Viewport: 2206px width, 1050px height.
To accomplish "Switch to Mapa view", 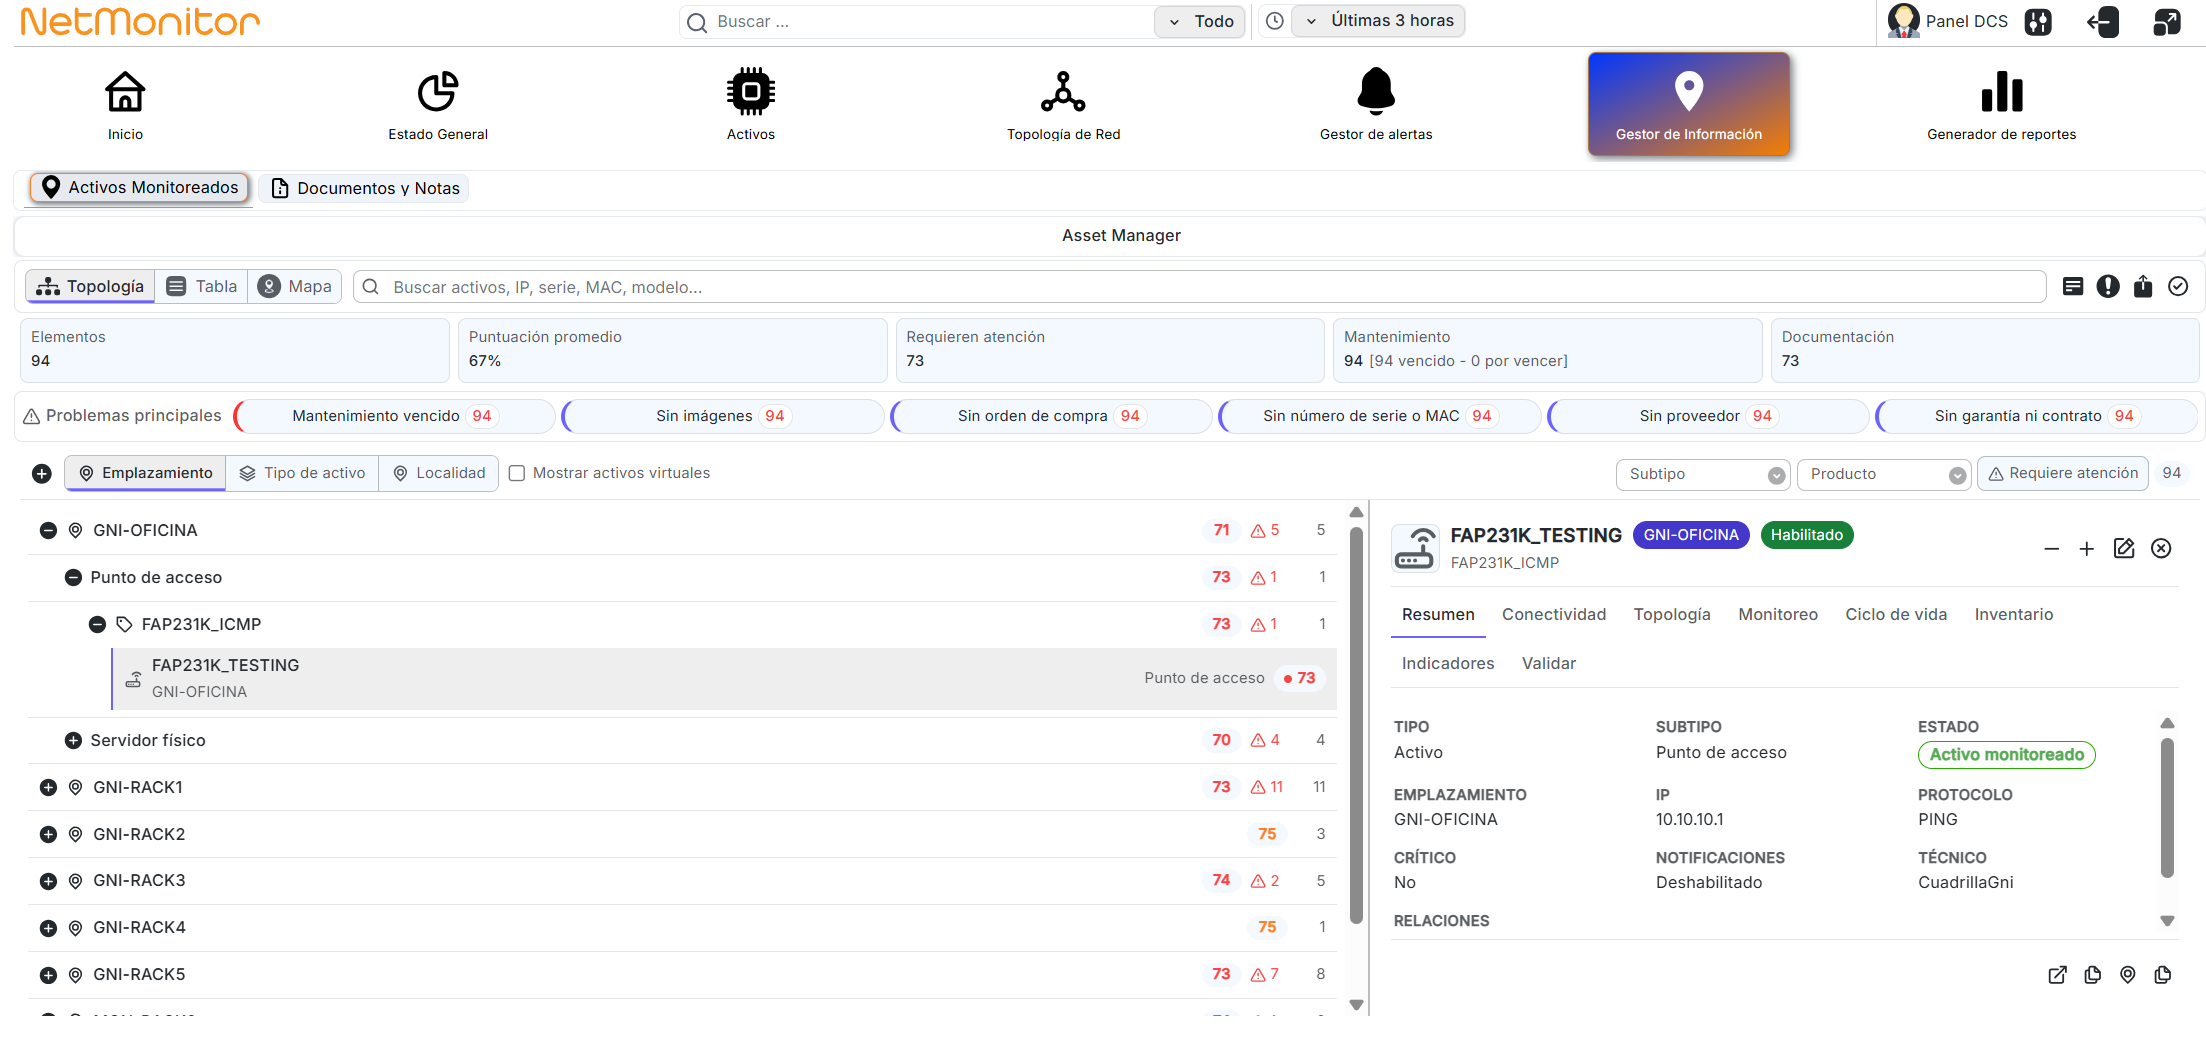I will 295,286.
